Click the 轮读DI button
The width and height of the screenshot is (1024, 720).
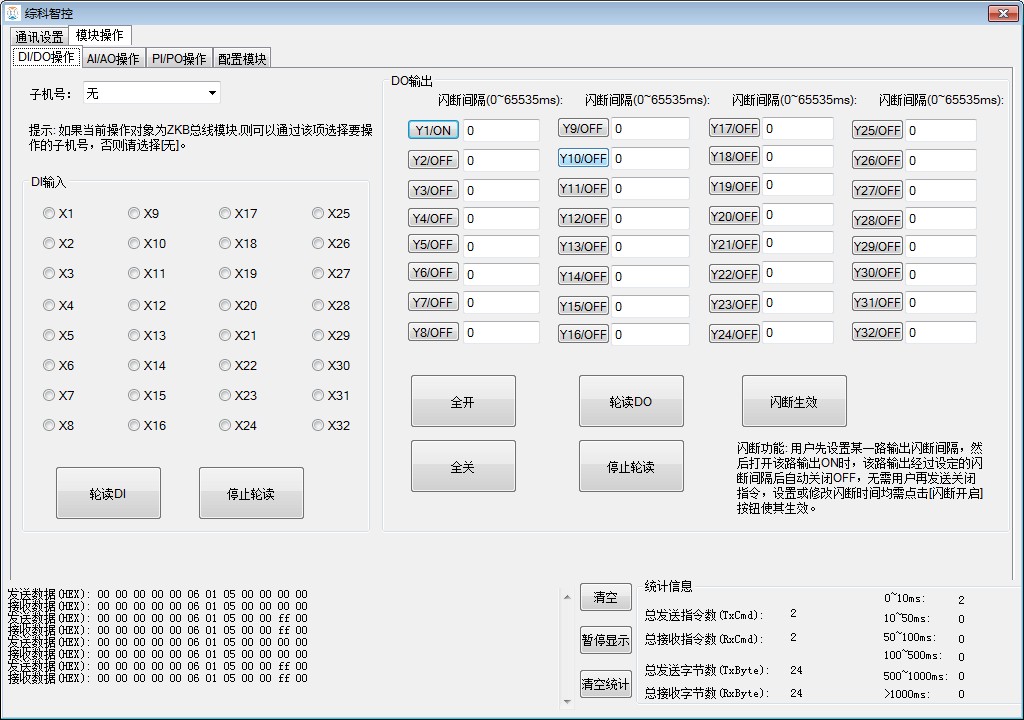coord(108,494)
